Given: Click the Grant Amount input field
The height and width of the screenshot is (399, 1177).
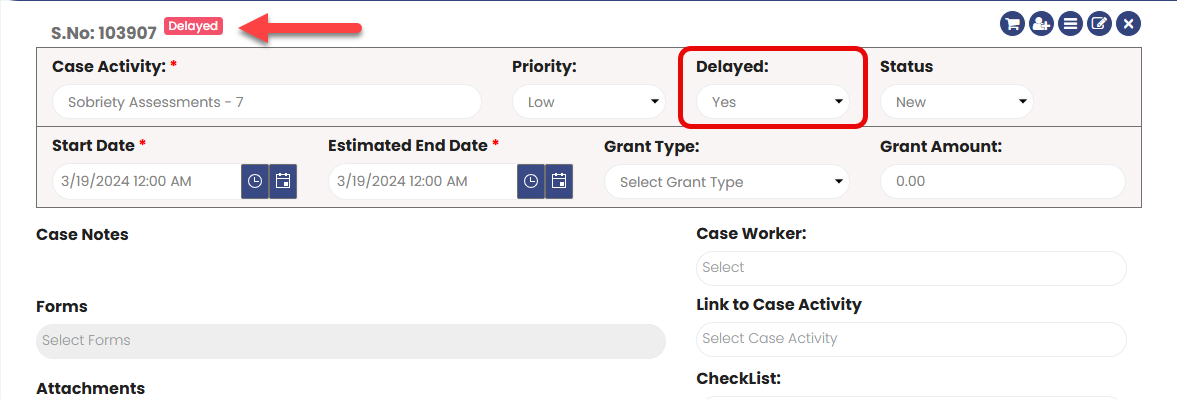Looking at the screenshot, I should (x=1003, y=182).
